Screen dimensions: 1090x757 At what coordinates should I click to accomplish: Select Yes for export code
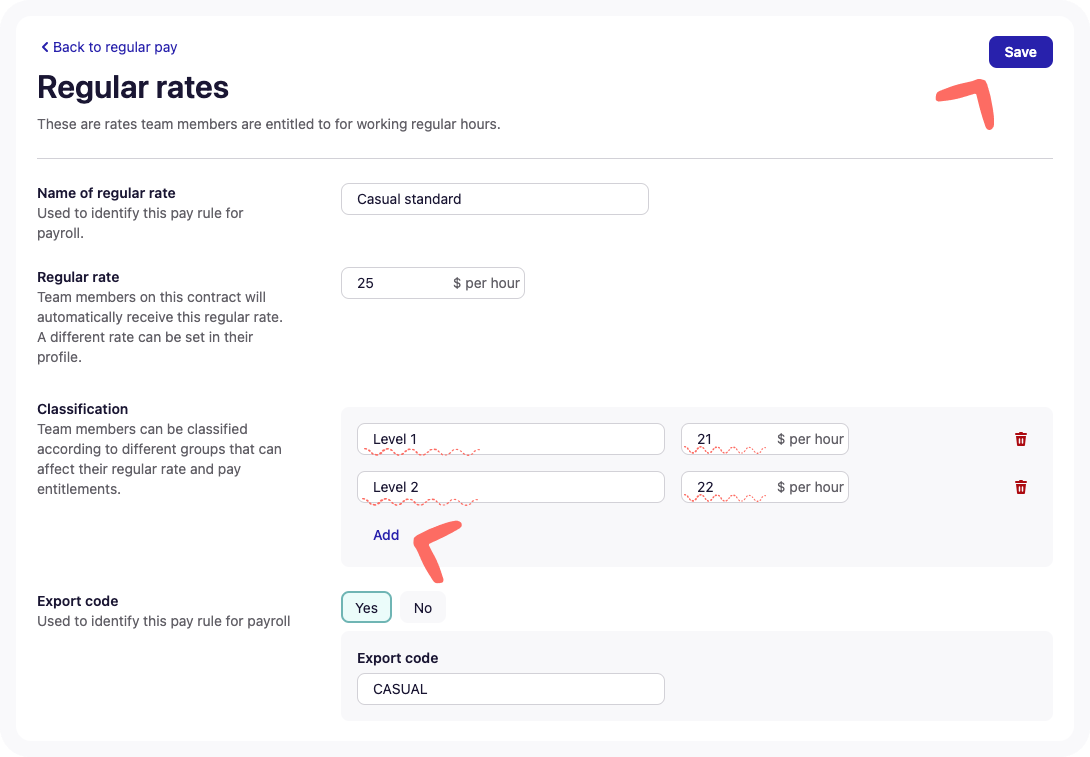pyautogui.click(x=366, y=608)
